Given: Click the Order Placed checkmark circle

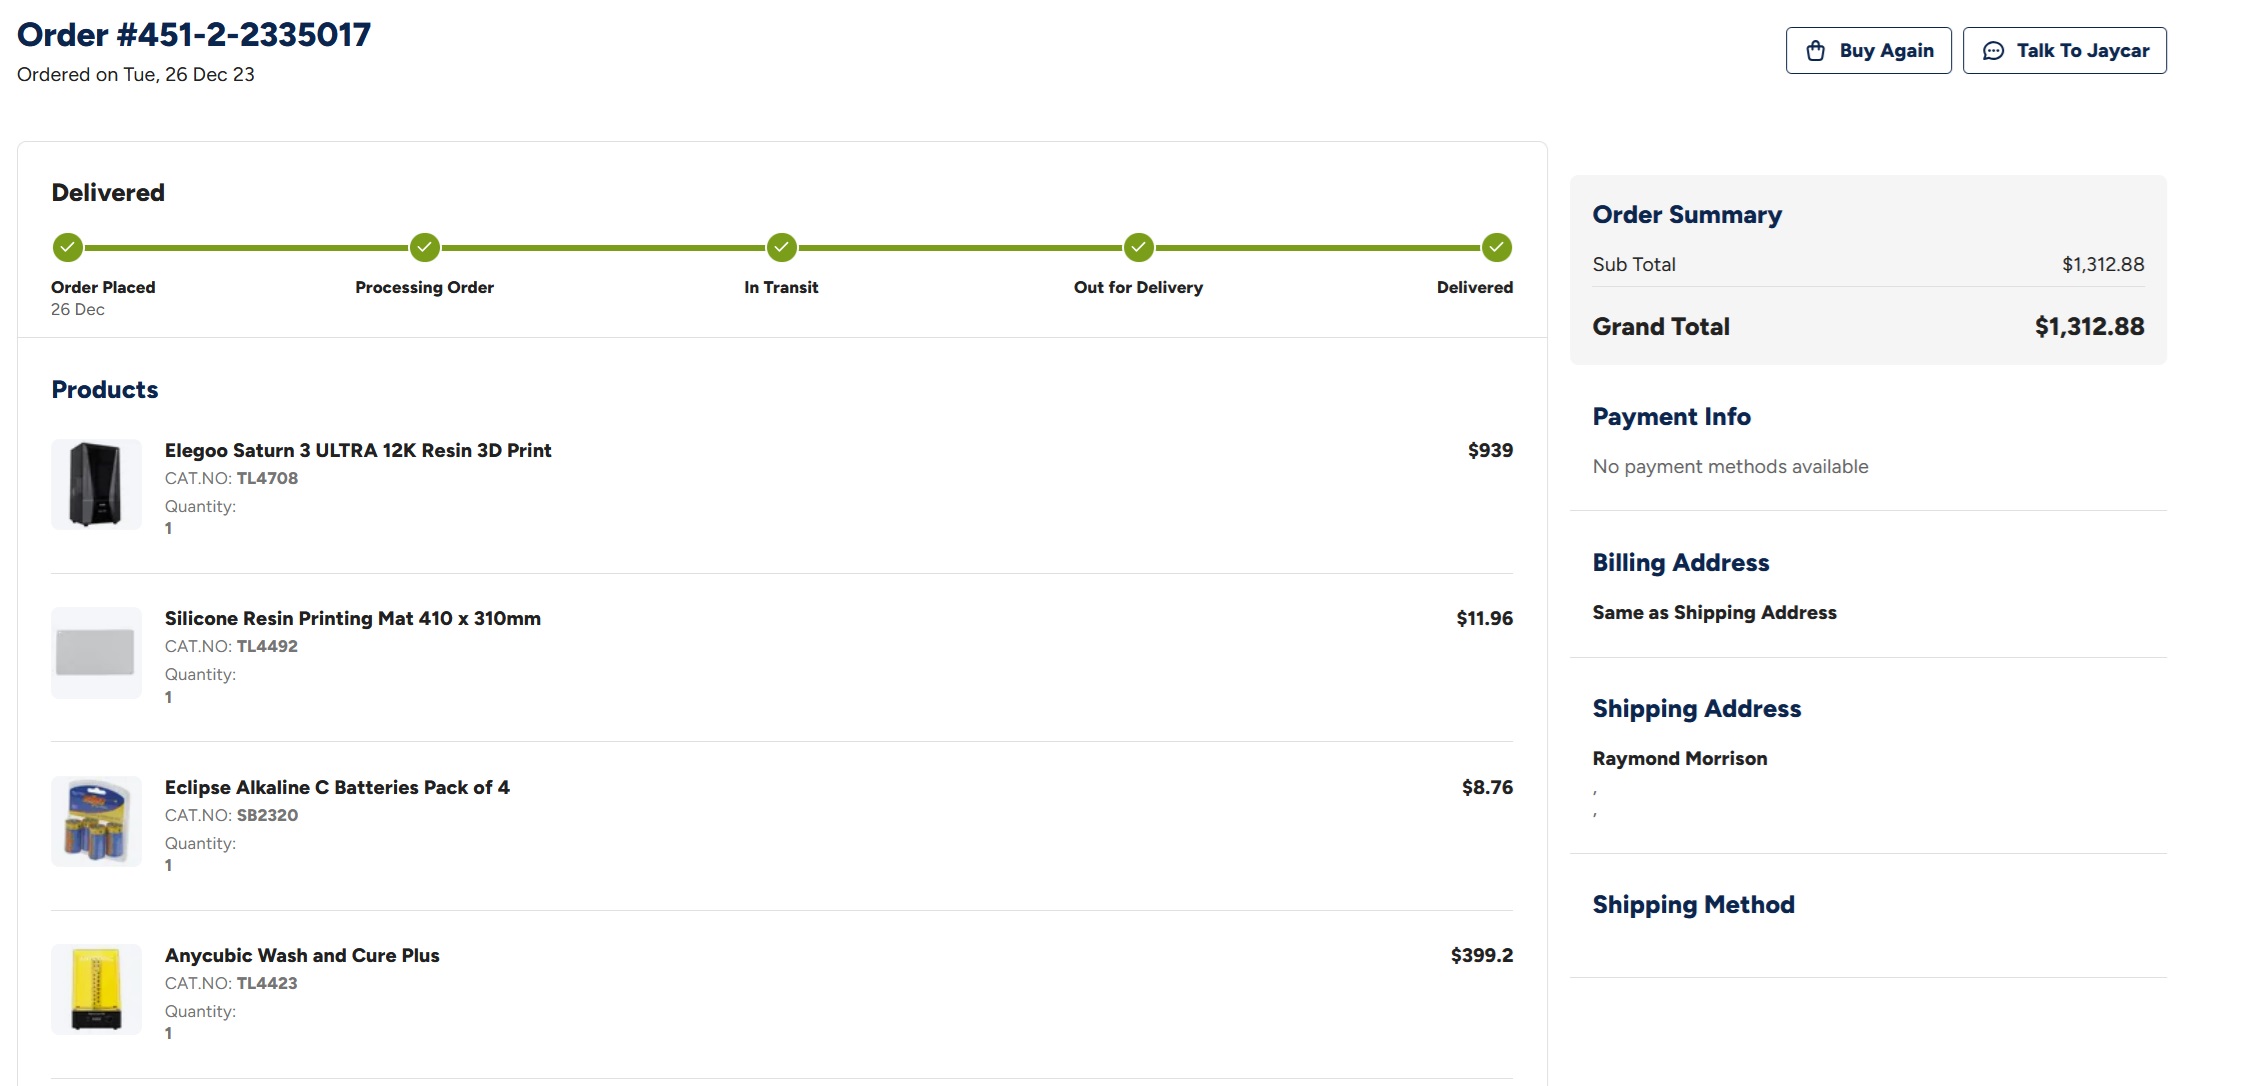Looking at the screenshot, I should [68, 247].
